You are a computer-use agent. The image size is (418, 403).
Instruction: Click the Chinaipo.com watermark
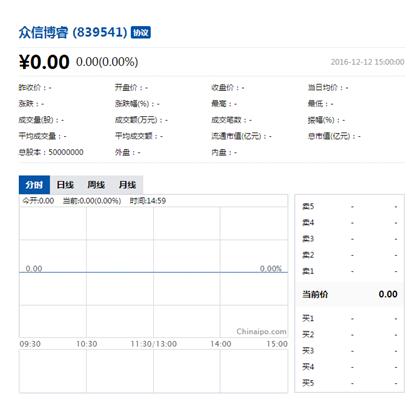pos(261,332)
